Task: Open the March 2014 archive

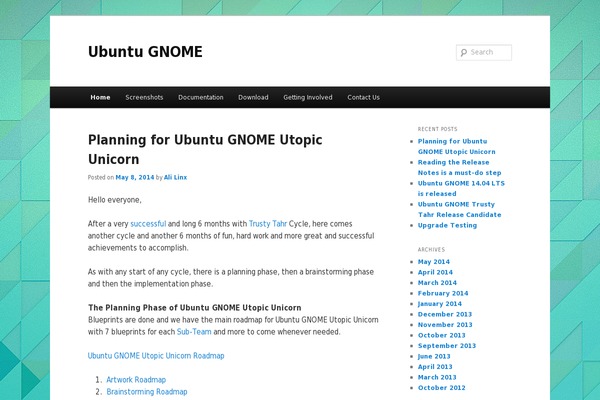Action: pos(437,282)
